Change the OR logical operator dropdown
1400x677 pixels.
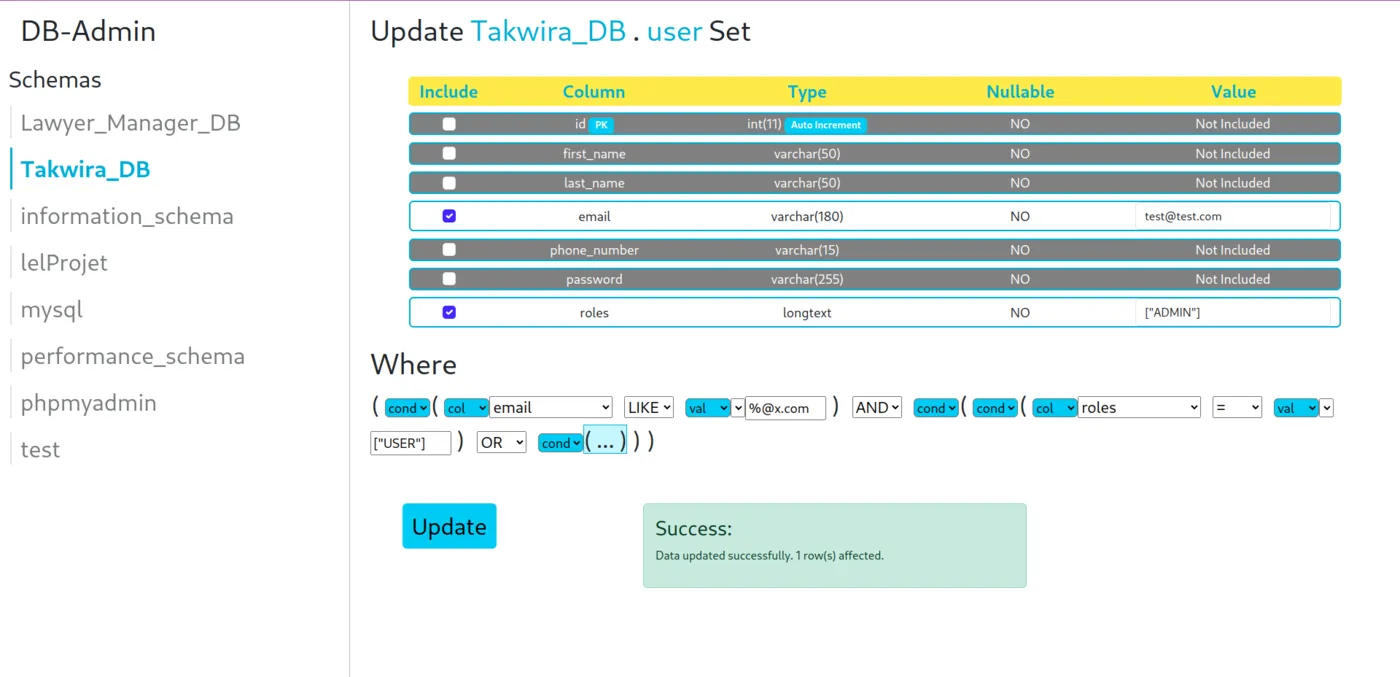(x=502, y=443)
